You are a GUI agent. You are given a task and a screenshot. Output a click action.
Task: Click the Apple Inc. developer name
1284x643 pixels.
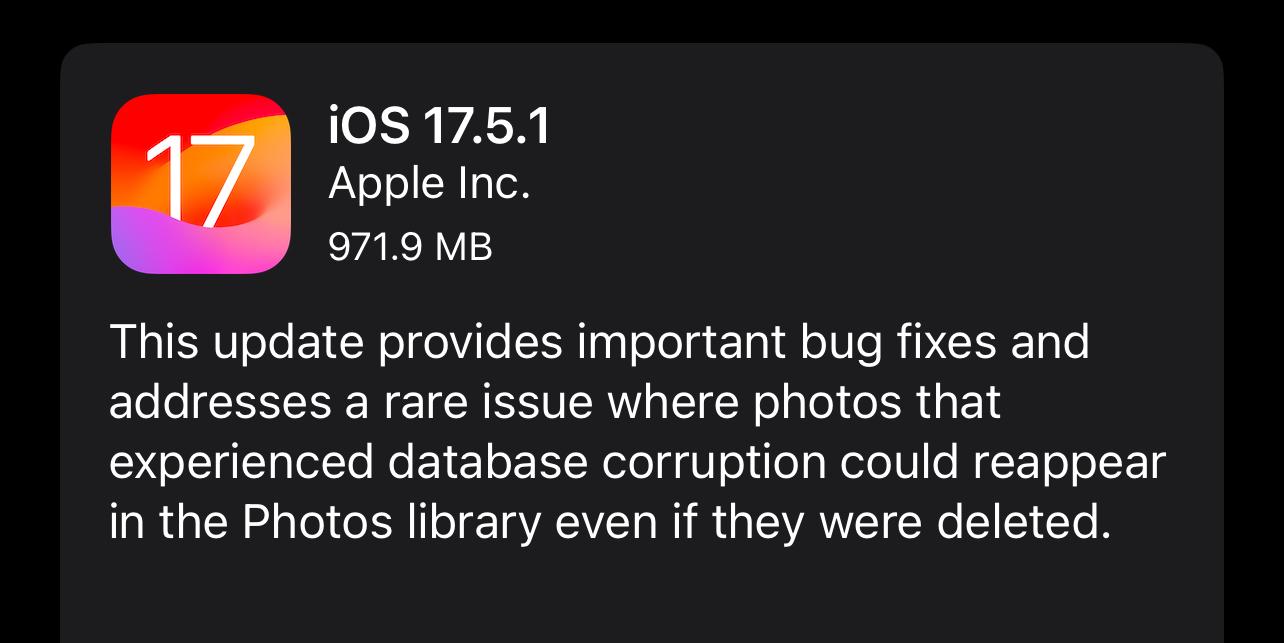[x=429, y=184]
